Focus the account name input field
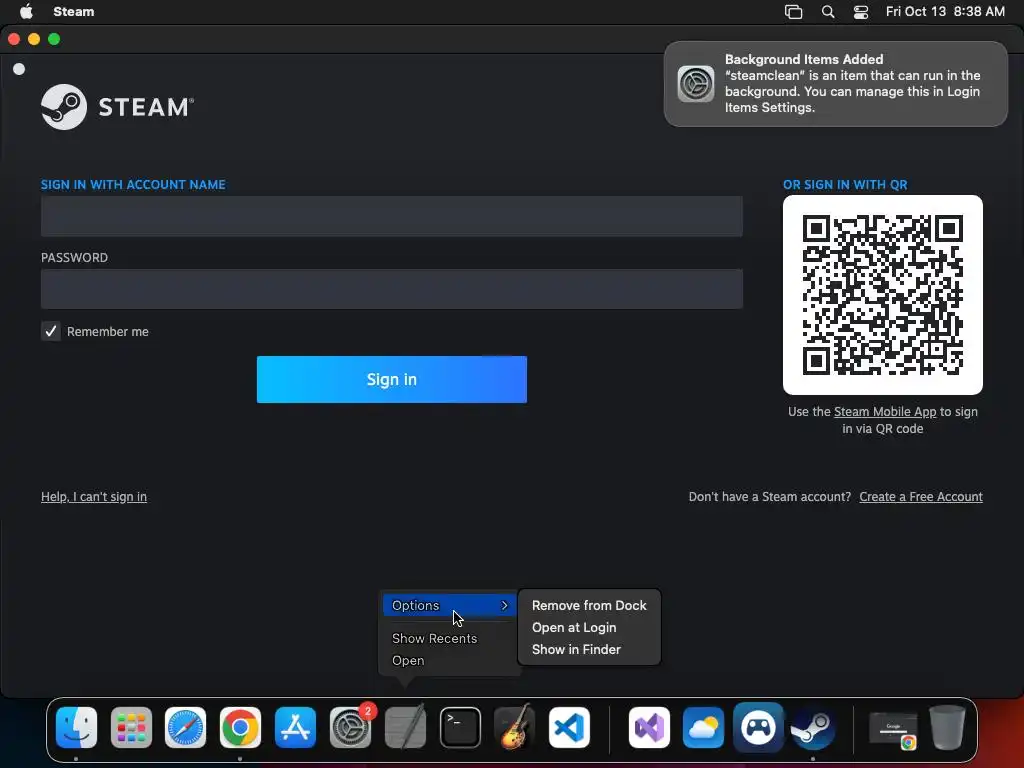 point(392,216)
